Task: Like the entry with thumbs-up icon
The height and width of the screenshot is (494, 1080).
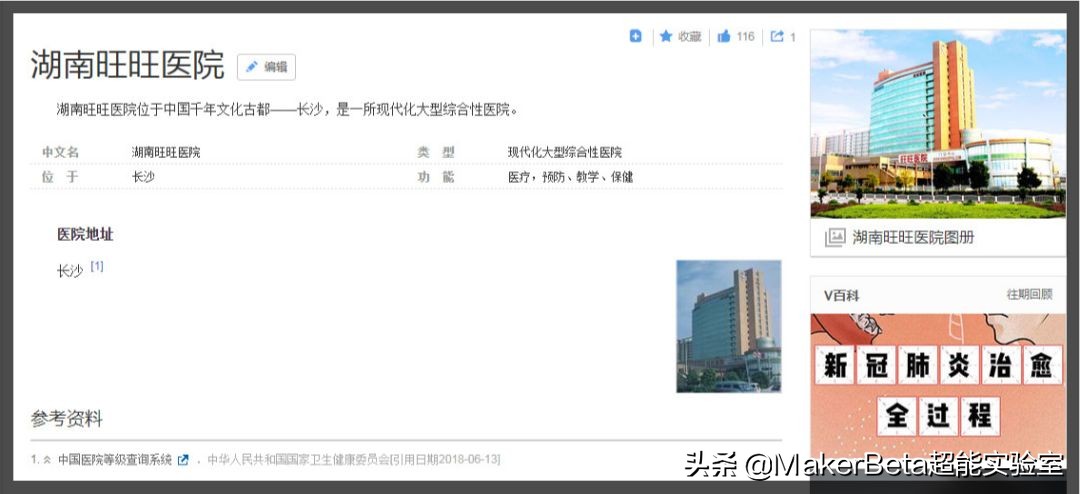Action: [724, 36]
